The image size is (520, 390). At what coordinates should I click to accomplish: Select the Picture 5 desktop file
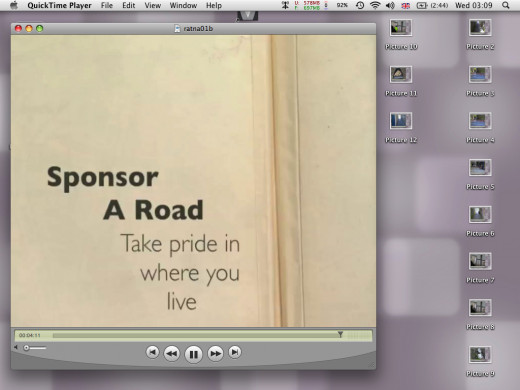[480, 175]
